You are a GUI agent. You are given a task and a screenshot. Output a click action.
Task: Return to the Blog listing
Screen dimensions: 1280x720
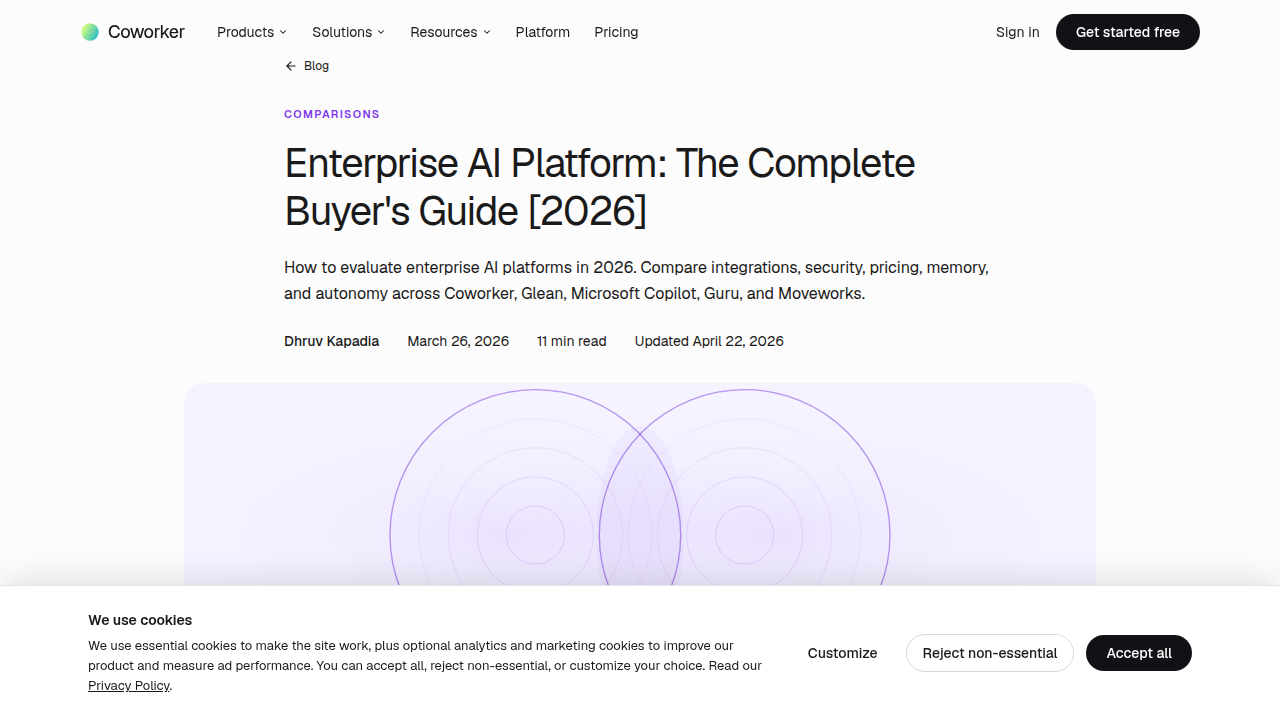coord(307,66)
